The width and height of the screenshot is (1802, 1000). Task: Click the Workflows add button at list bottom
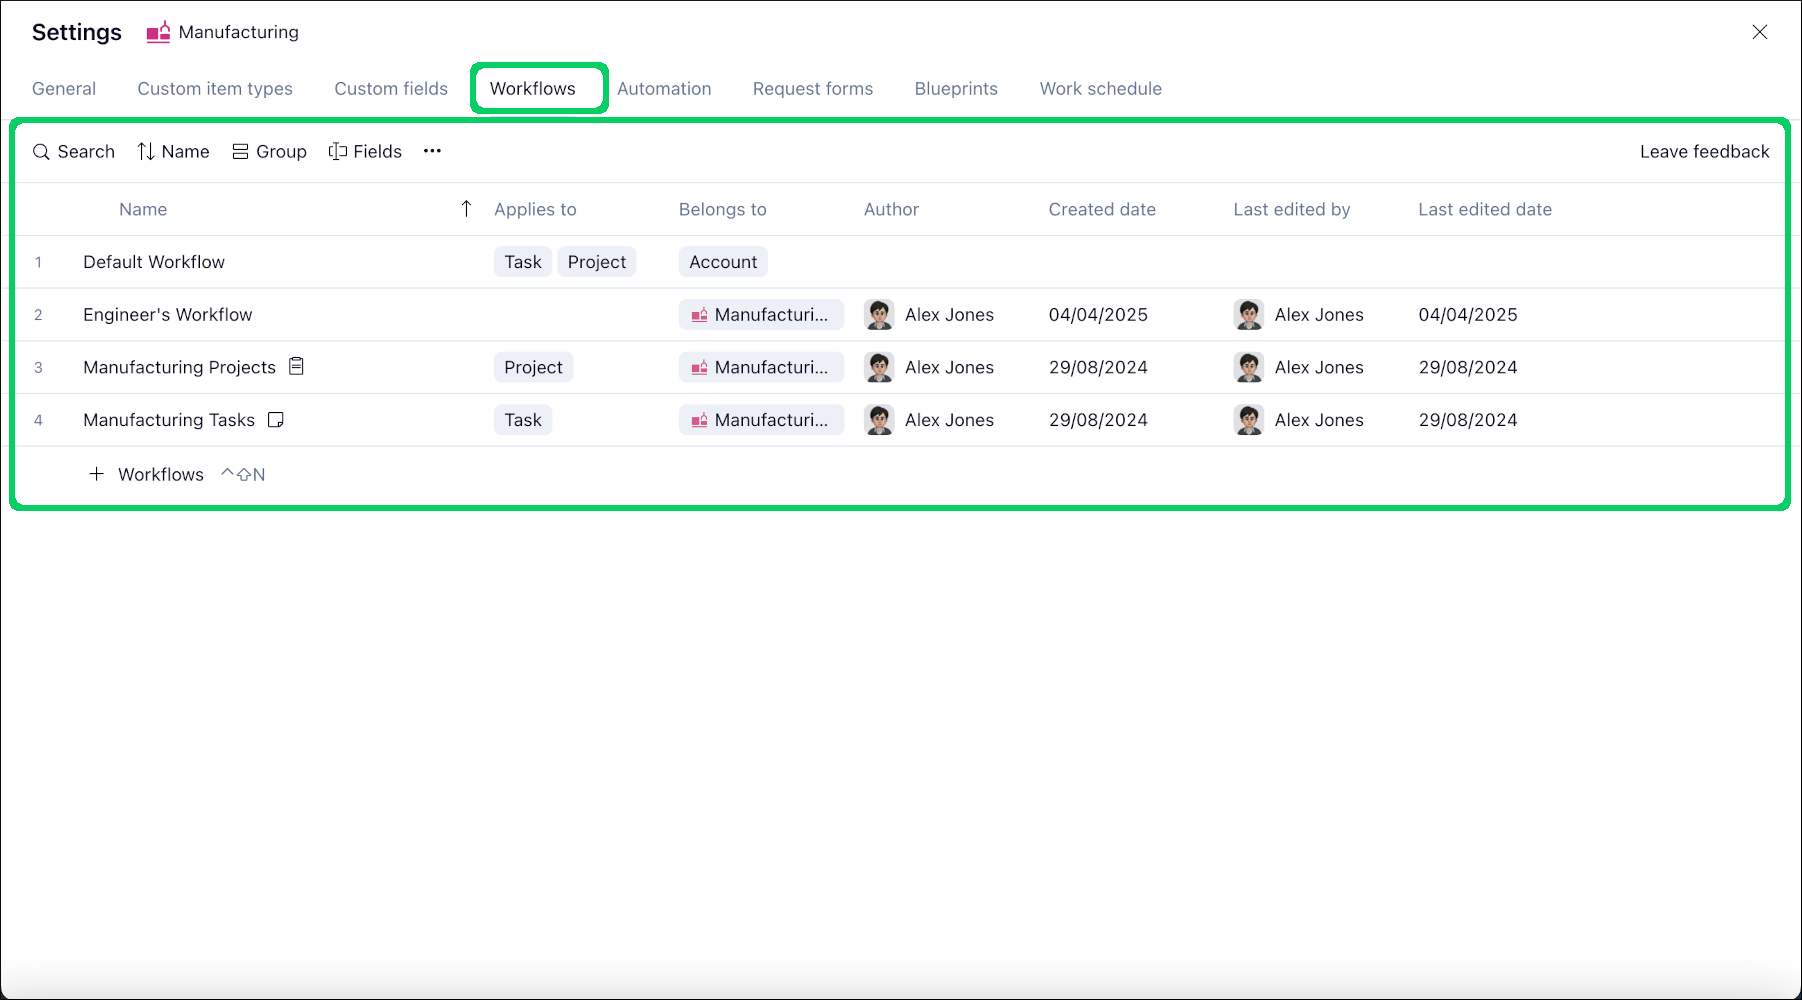160,473
